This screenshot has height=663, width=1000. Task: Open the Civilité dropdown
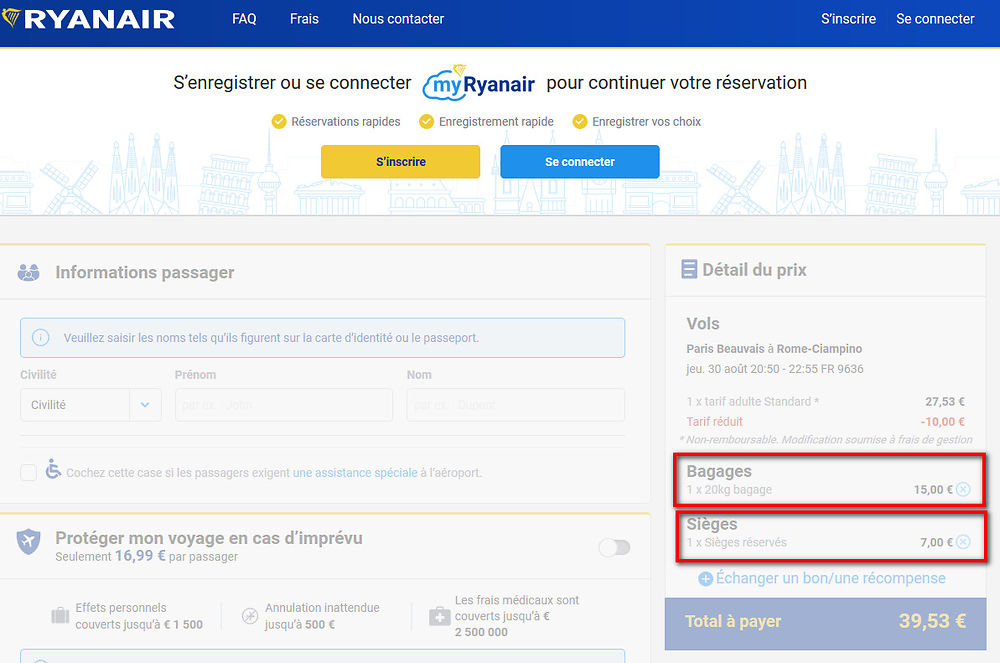tap(91, 405)
